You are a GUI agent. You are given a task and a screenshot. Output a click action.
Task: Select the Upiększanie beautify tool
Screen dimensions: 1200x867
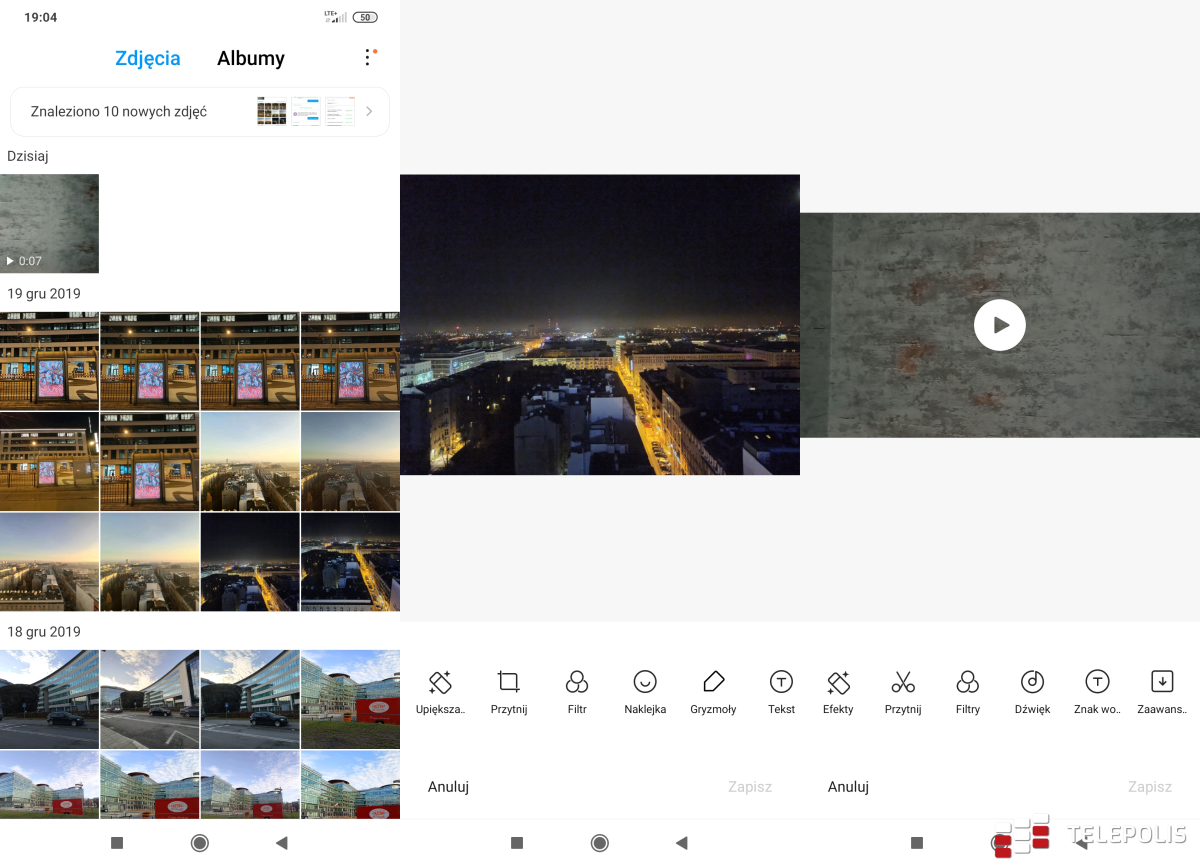(440, 692)
